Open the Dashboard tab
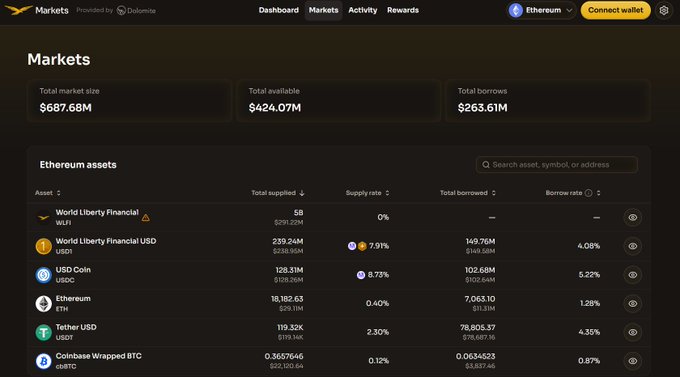Screen dimensions: 680x377 point(278,10)
